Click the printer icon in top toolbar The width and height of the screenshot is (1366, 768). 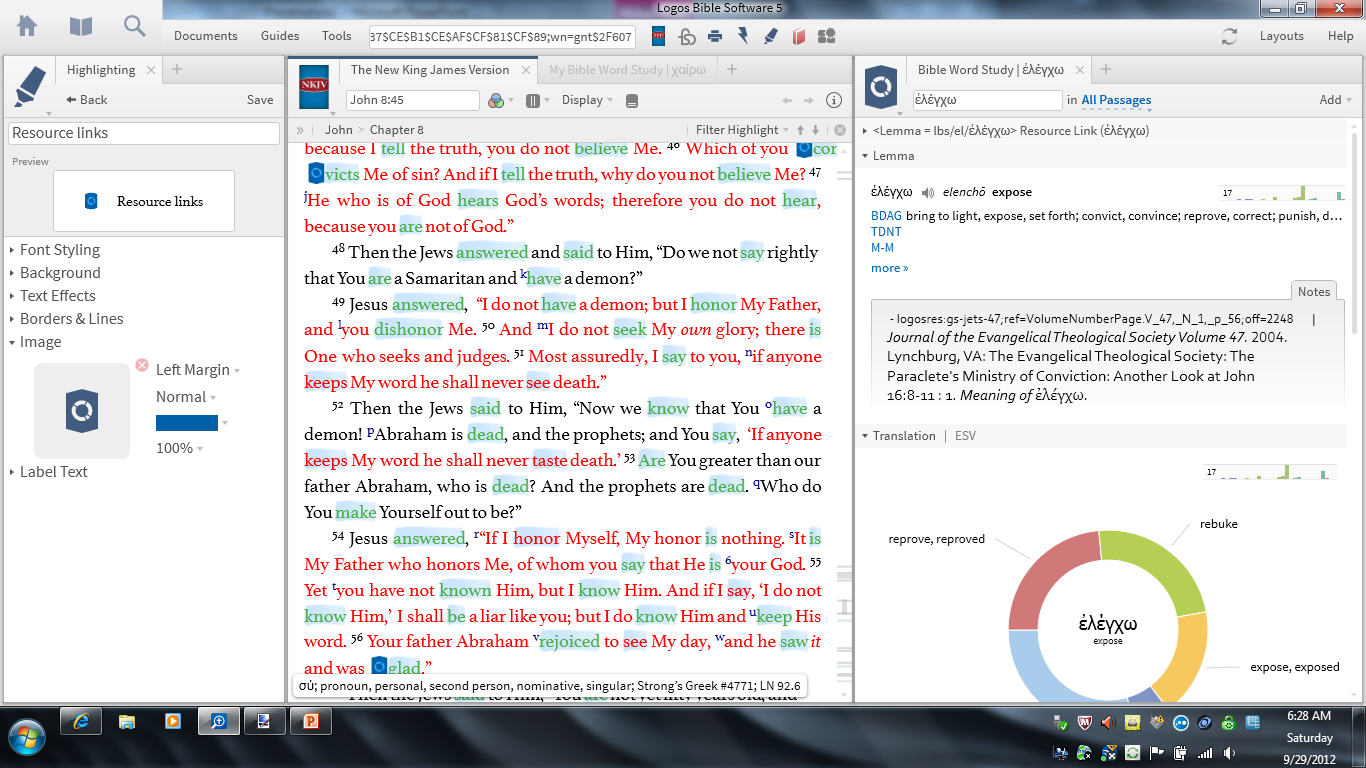(x=715, y=36)
